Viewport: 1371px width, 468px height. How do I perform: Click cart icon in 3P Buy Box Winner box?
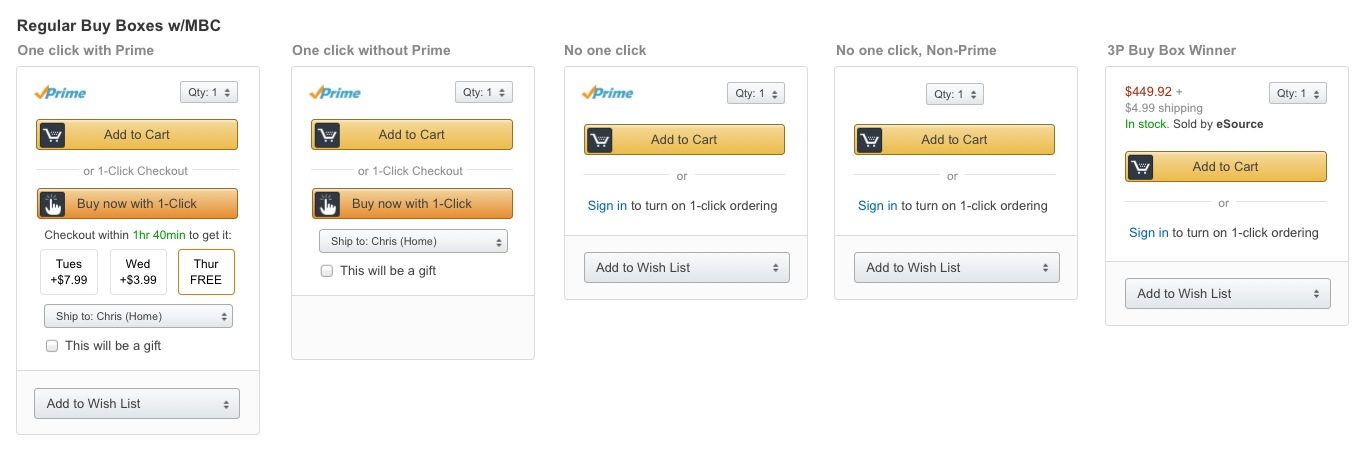1141,167
